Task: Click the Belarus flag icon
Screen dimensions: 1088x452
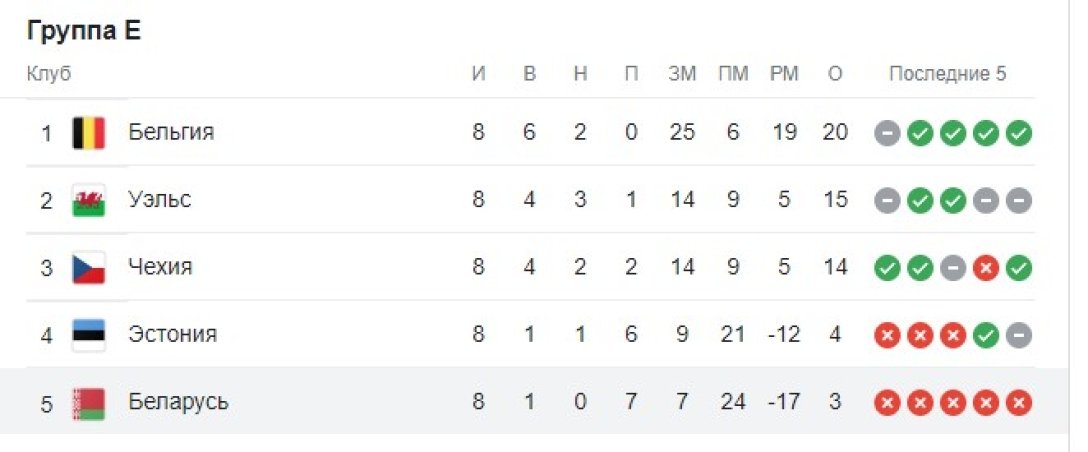Action: tap(89, 402)
